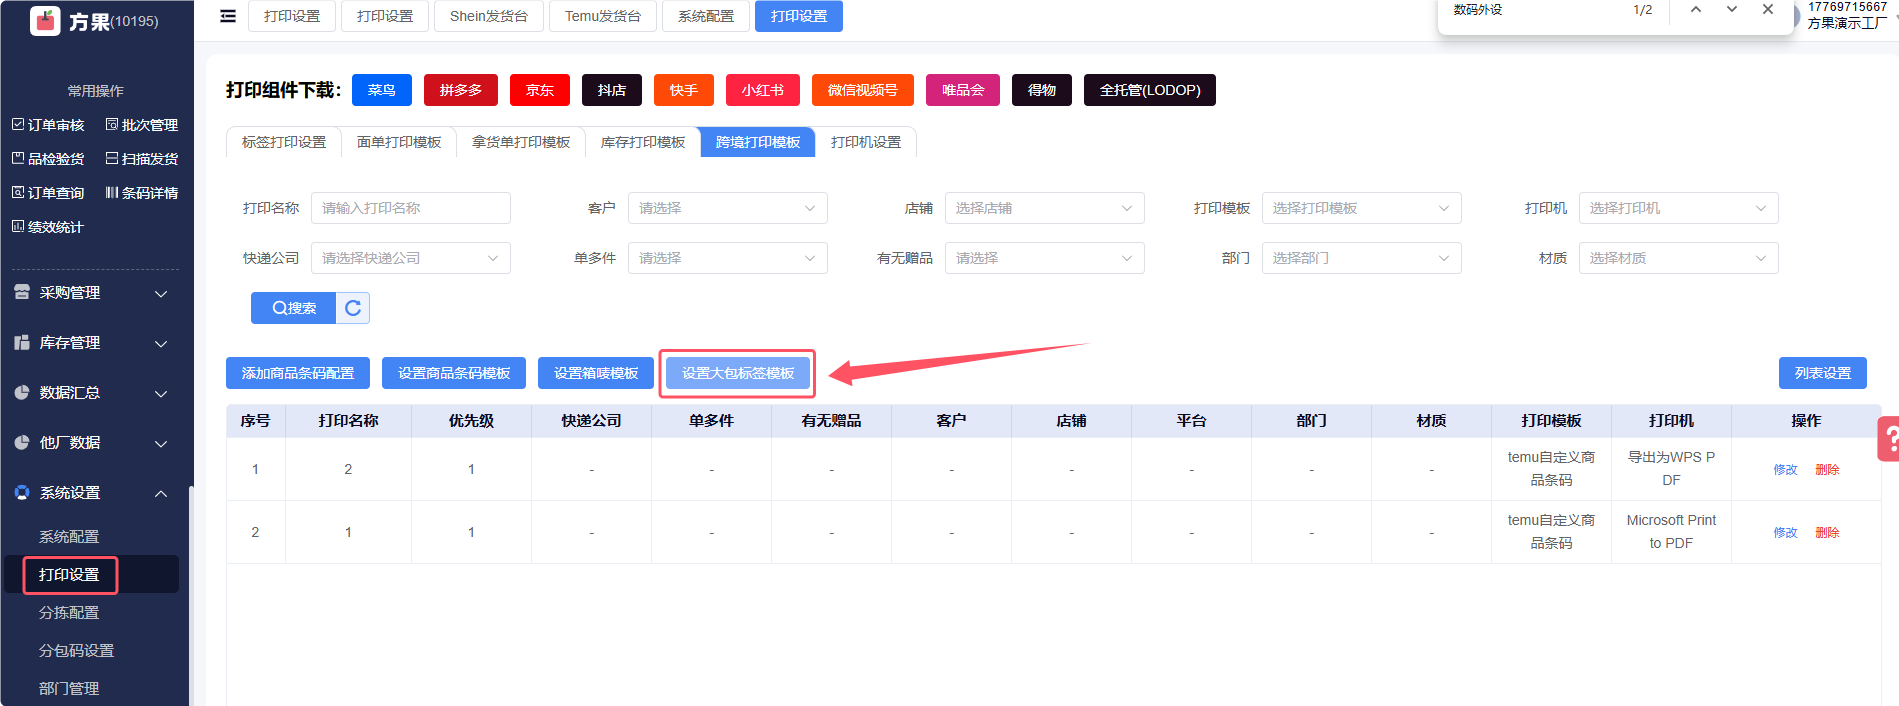Click the Fangguo apple logo icon
1899x706 pixels.
coord(45,20)
